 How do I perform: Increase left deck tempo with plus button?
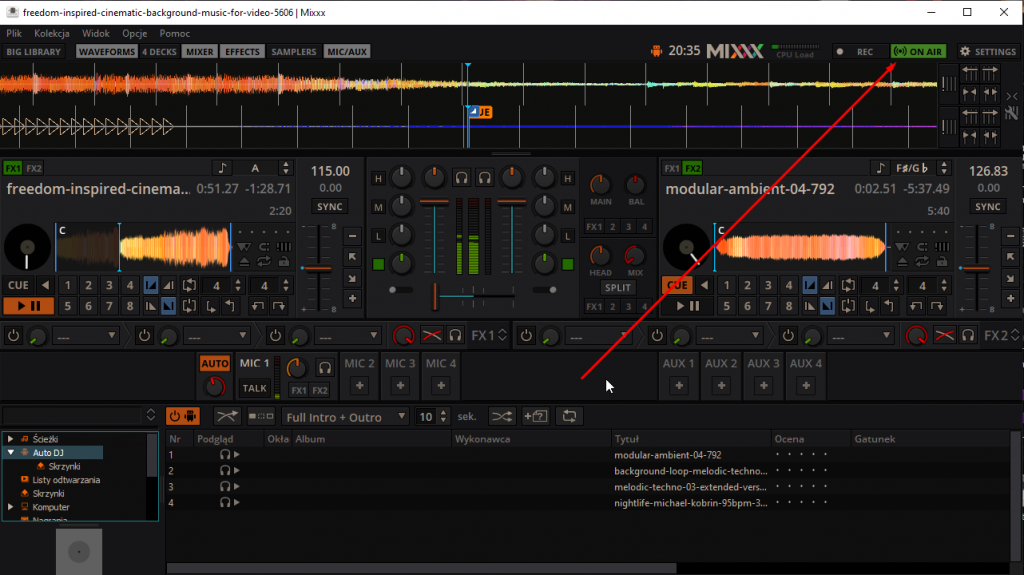[x=352, y=299]
